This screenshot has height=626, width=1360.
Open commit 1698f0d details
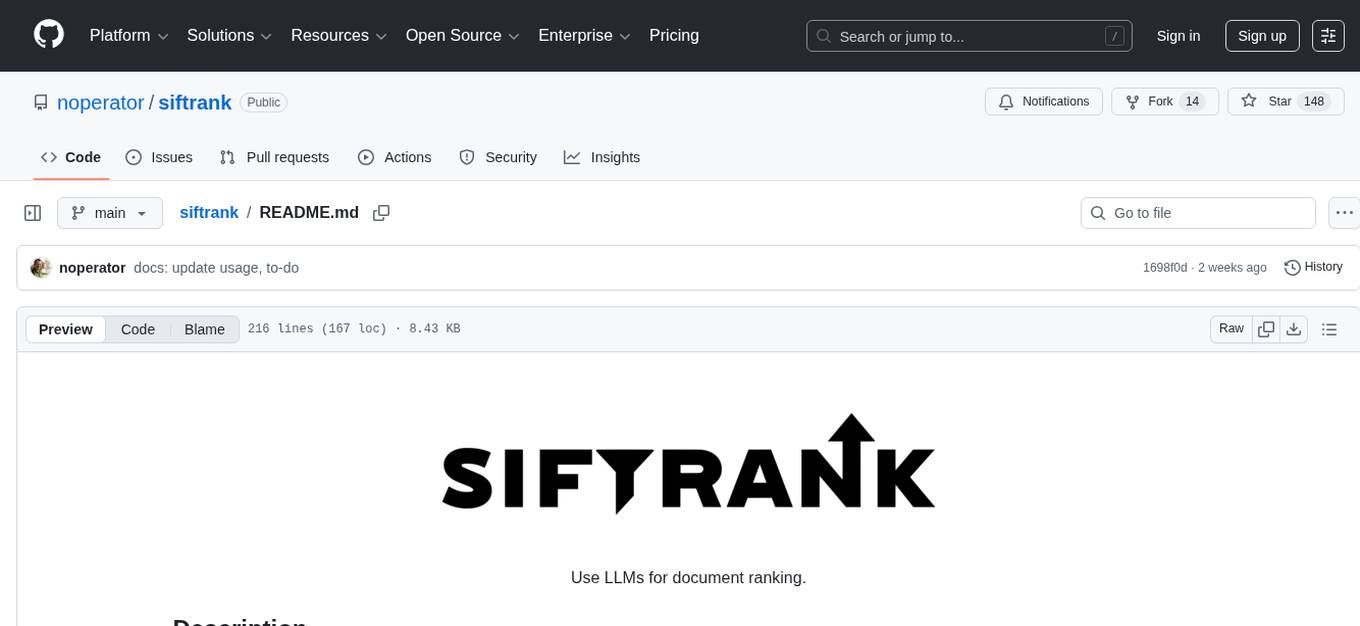[x=1164, y=267]
